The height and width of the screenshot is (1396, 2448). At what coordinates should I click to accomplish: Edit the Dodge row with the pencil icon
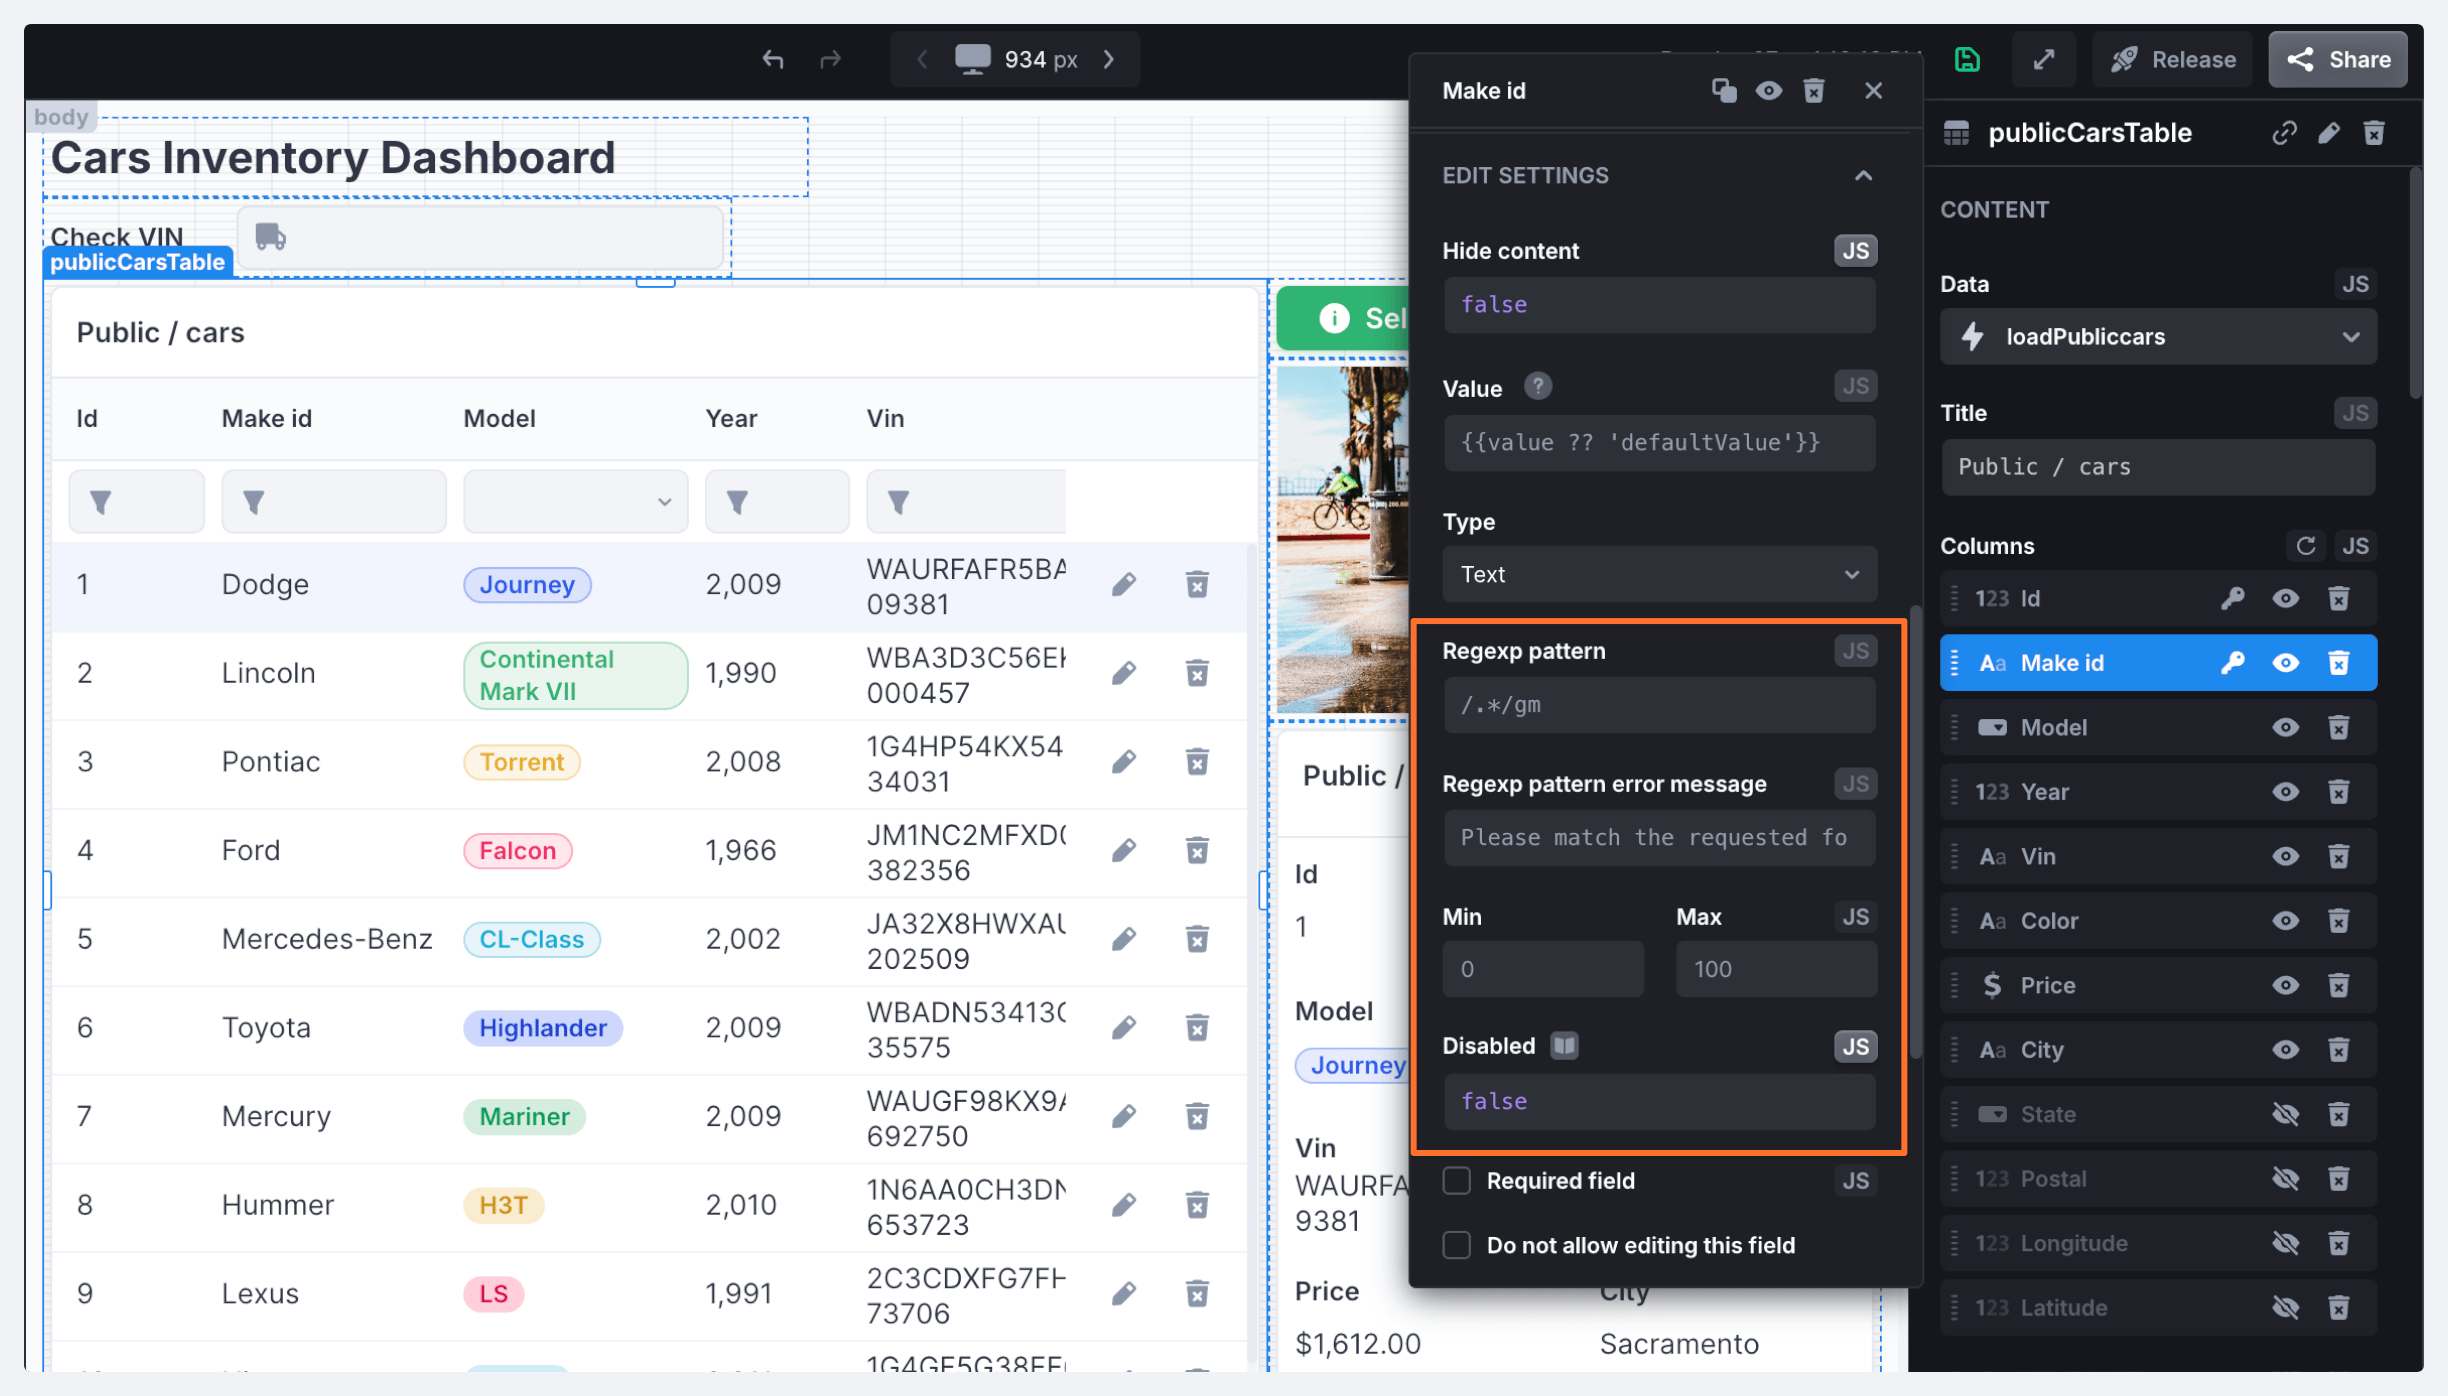1124,584
